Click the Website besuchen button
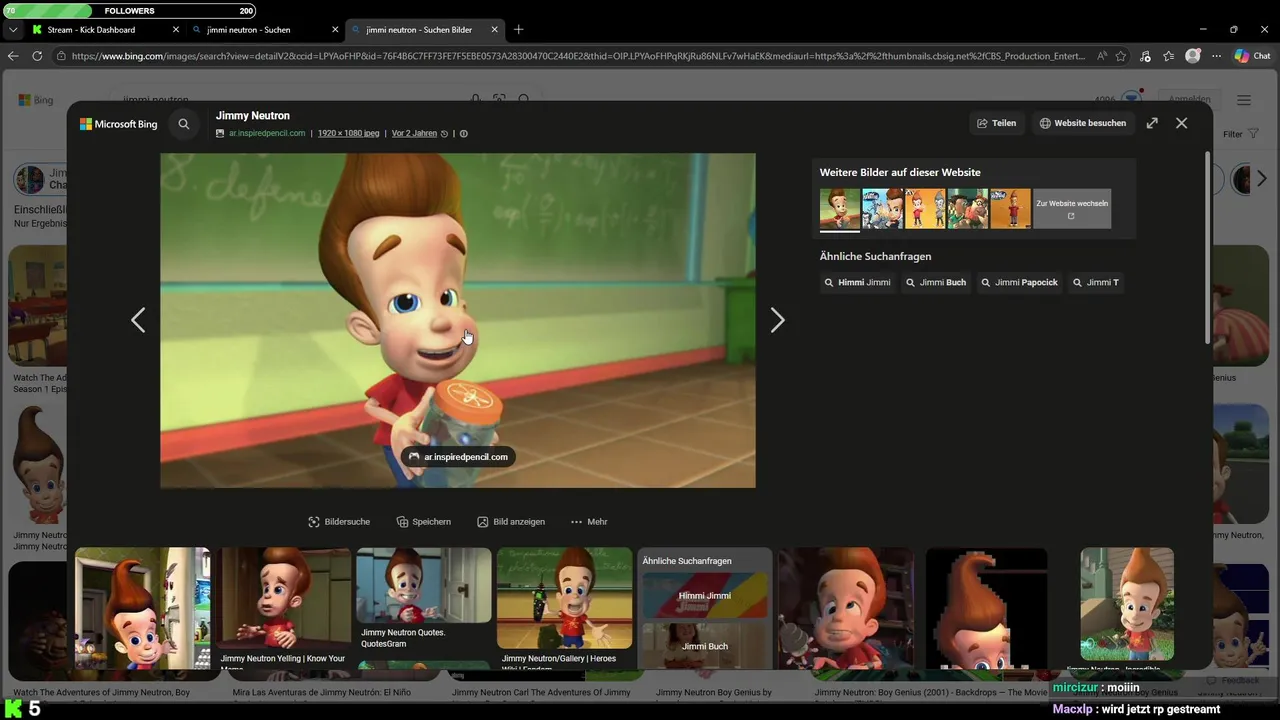Screen dimensions: 1280x720 click(x=1083, y=123)
